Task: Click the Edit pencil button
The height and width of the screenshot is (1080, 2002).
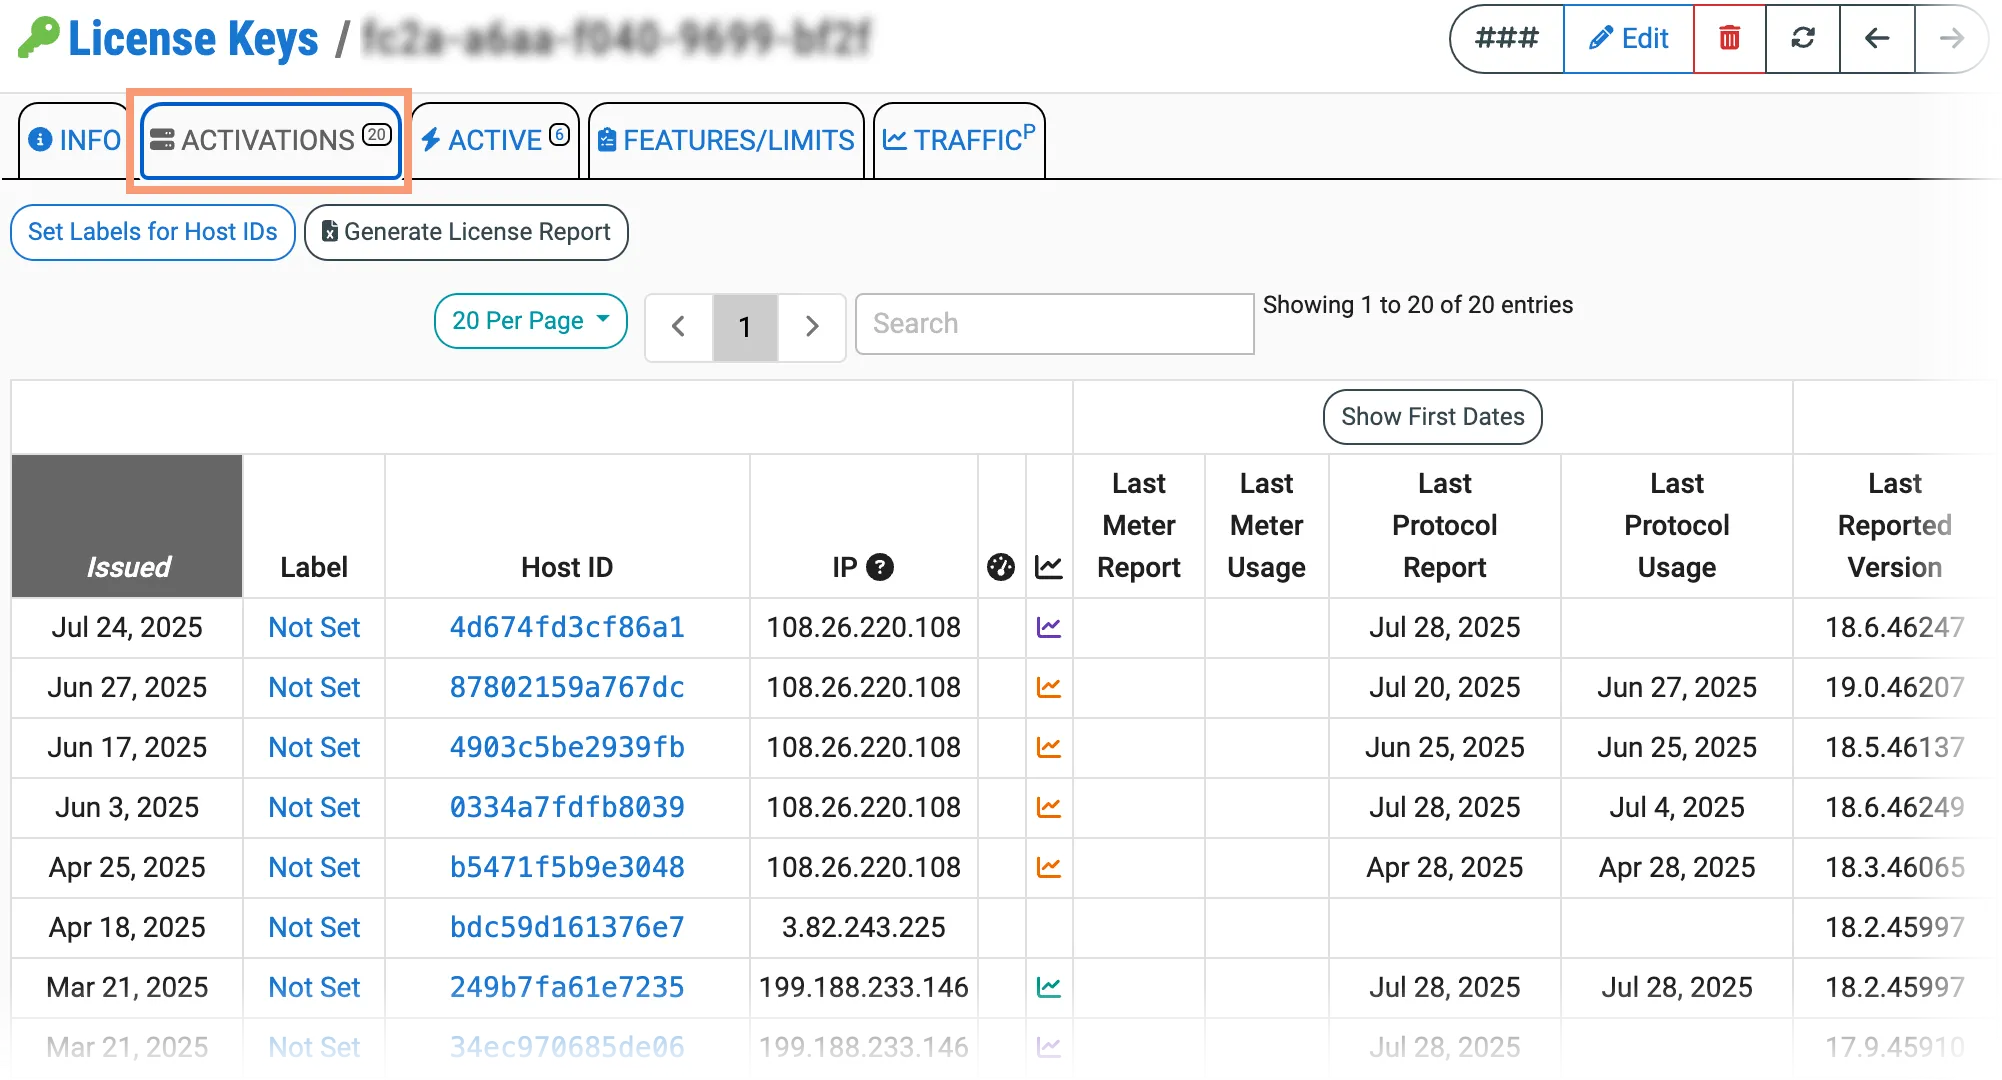Action: click(1629, 39)
